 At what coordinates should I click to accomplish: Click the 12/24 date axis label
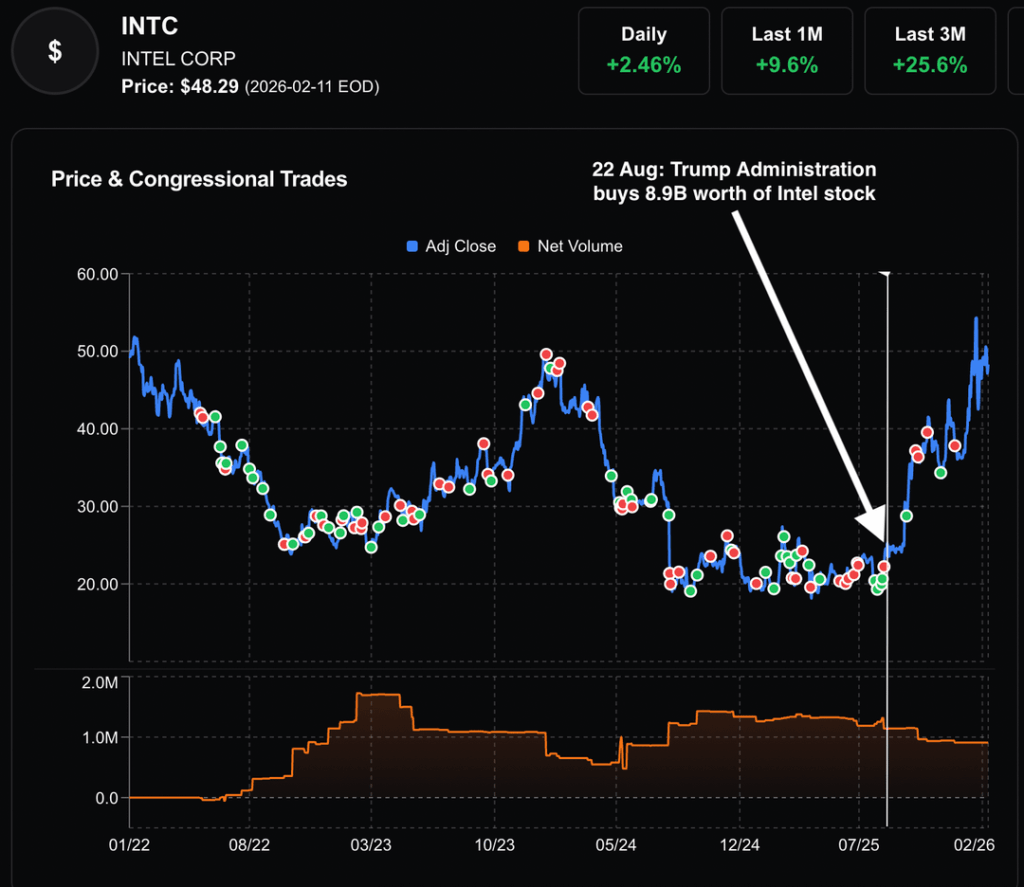(x=740, y=845)
